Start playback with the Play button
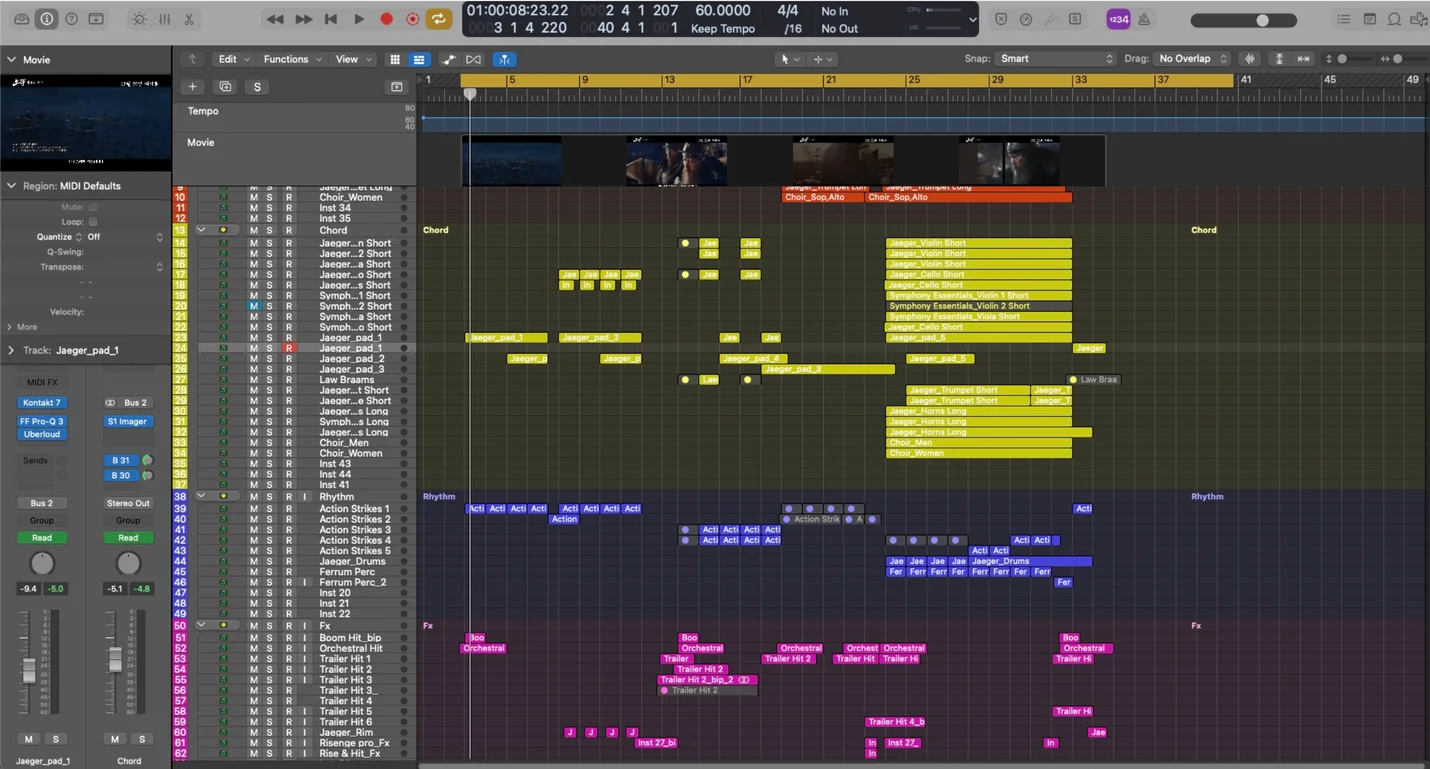The height and width of the screenshot is (769, 1430). coord(359,19)
